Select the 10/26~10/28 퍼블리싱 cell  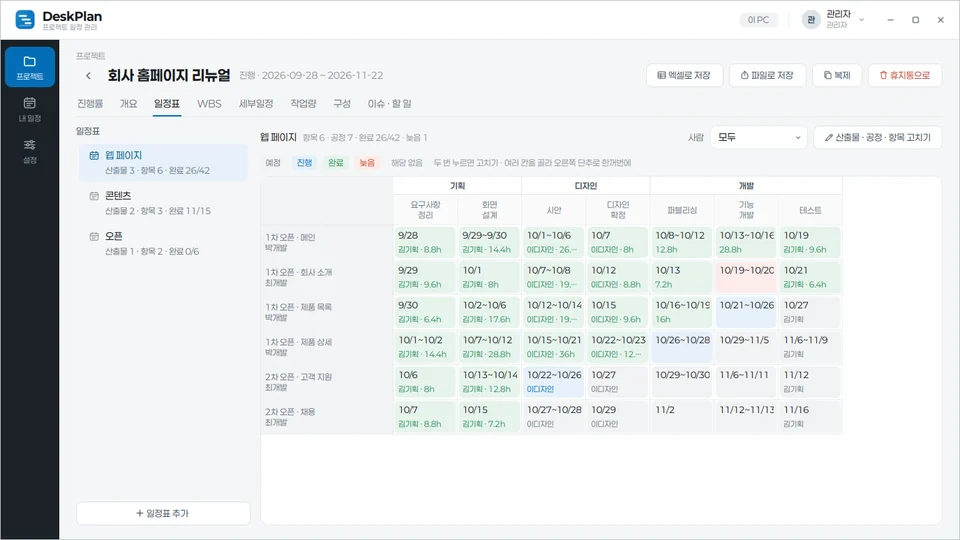tap(682, 347)
